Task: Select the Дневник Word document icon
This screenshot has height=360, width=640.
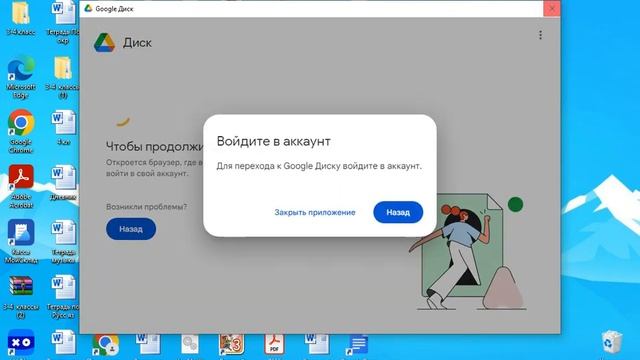Action: (63, 177)
